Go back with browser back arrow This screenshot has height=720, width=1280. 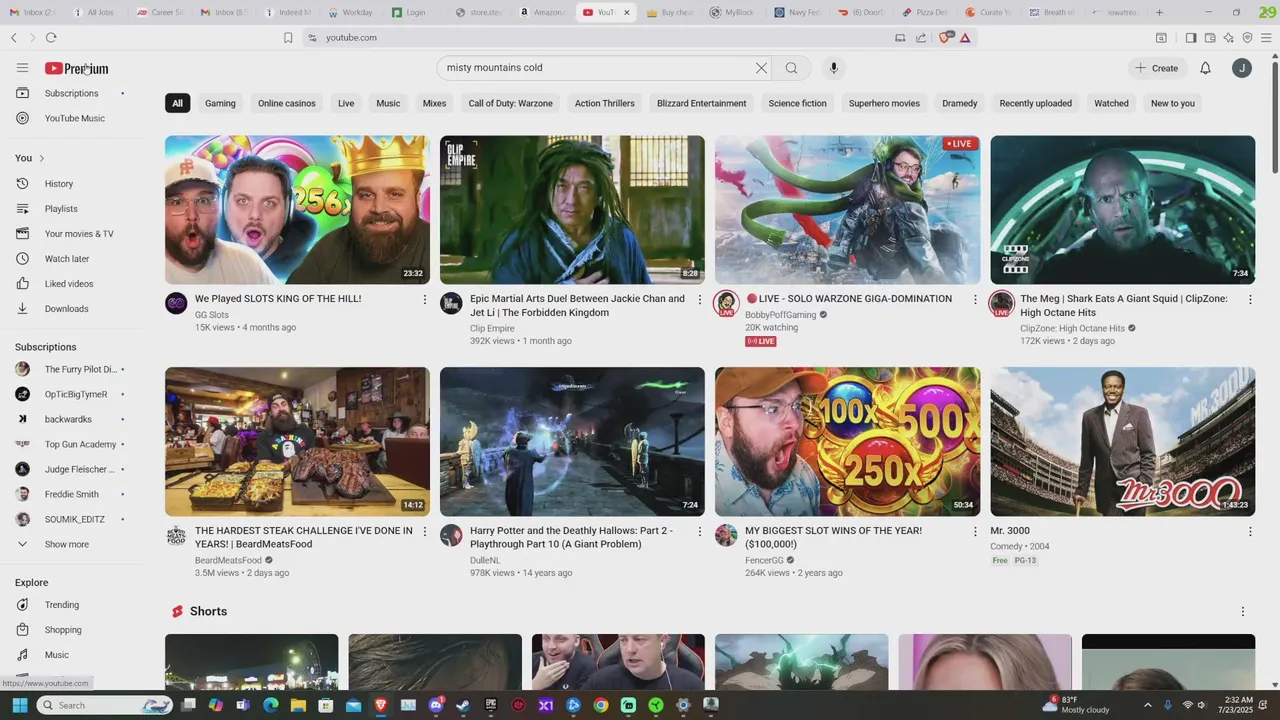[x=14, y=37]
